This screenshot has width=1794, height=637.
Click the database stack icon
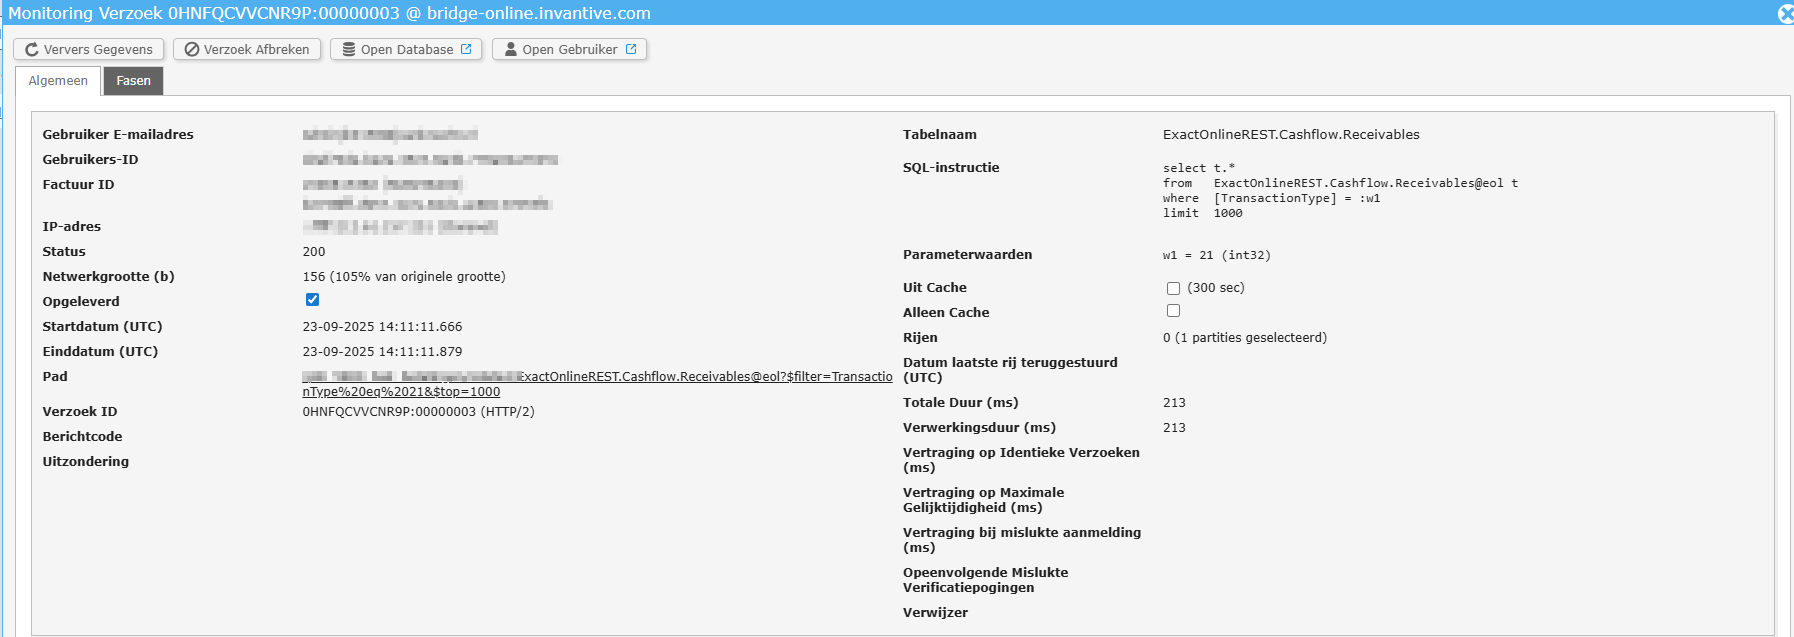coord(349,50)
